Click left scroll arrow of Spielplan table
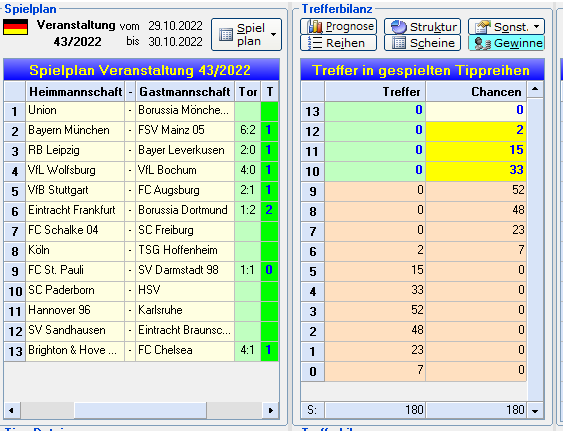Screen dimensions: 563x431 pos(12,410)
